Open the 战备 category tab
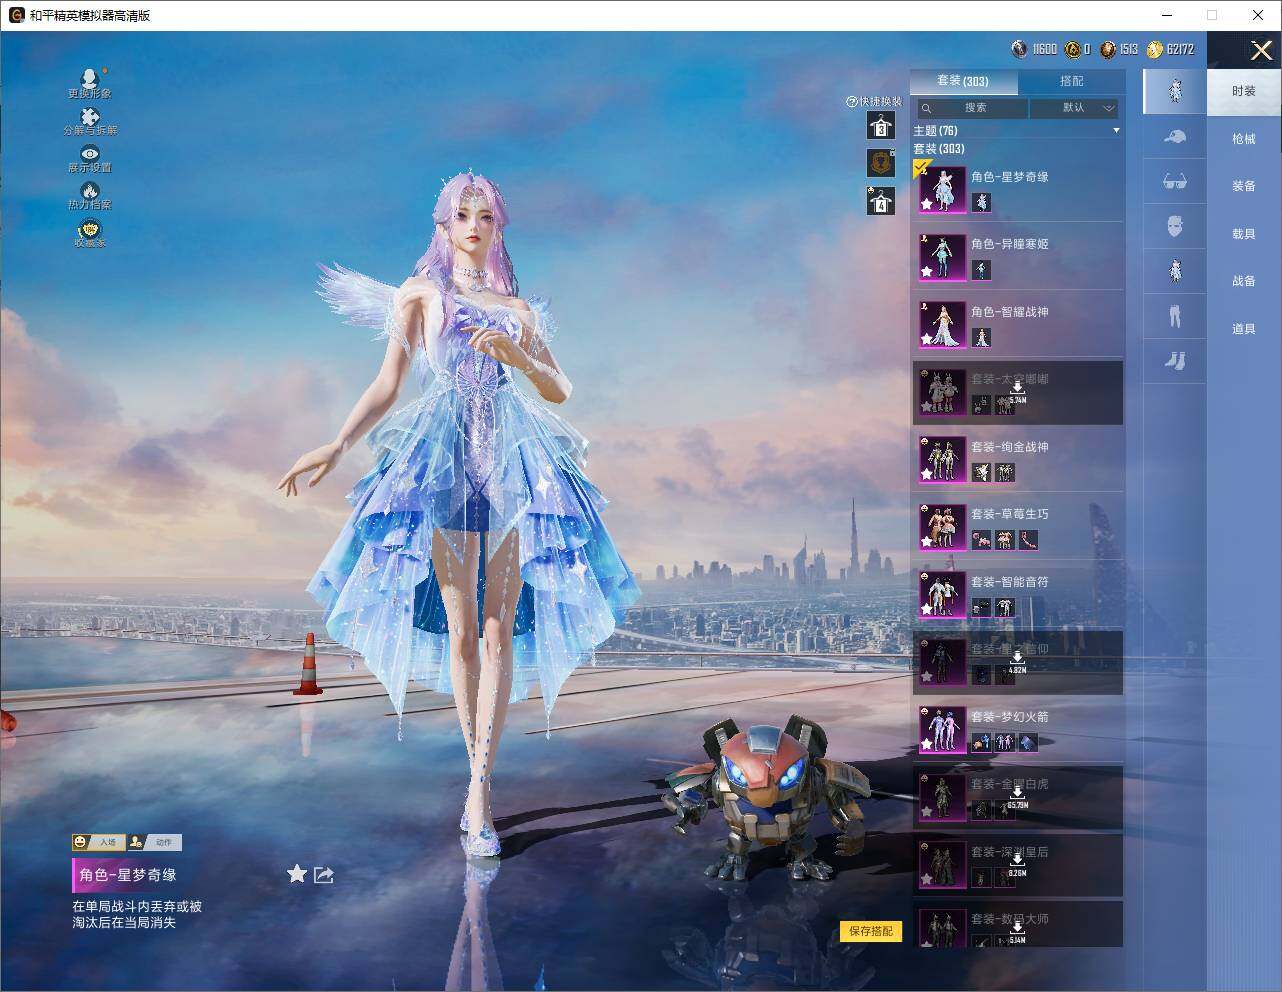The width and height of the screenshot is (1282, 992). (x=1244, y=281)
